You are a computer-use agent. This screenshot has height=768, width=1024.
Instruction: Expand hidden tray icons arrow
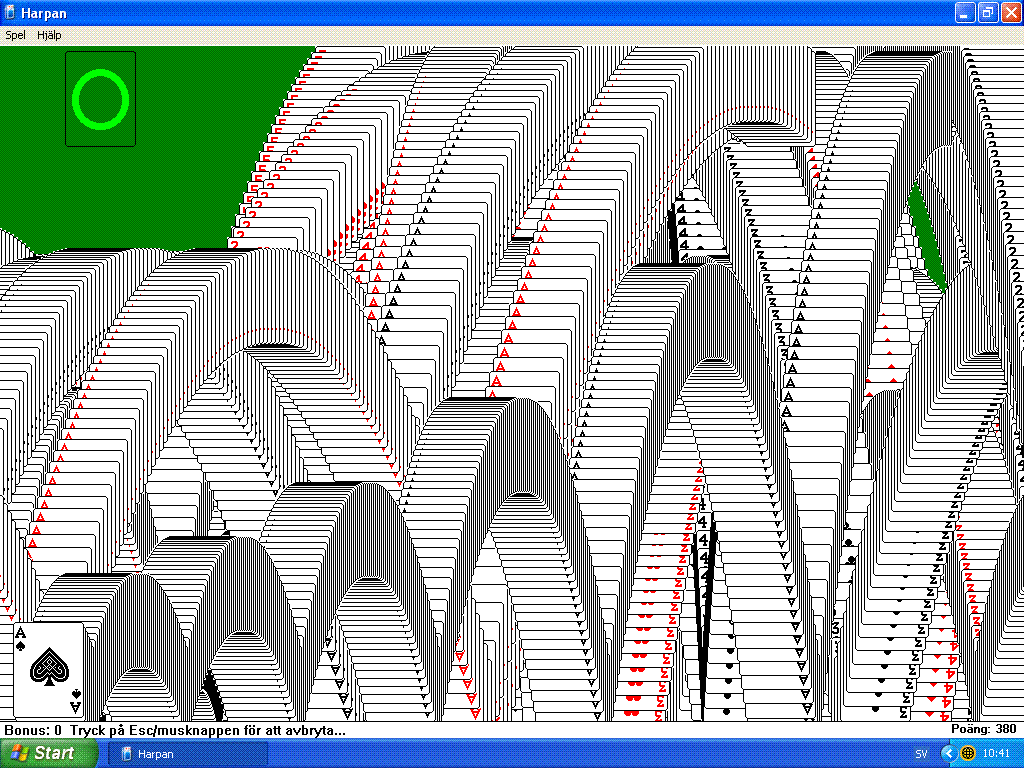(948, 754)
